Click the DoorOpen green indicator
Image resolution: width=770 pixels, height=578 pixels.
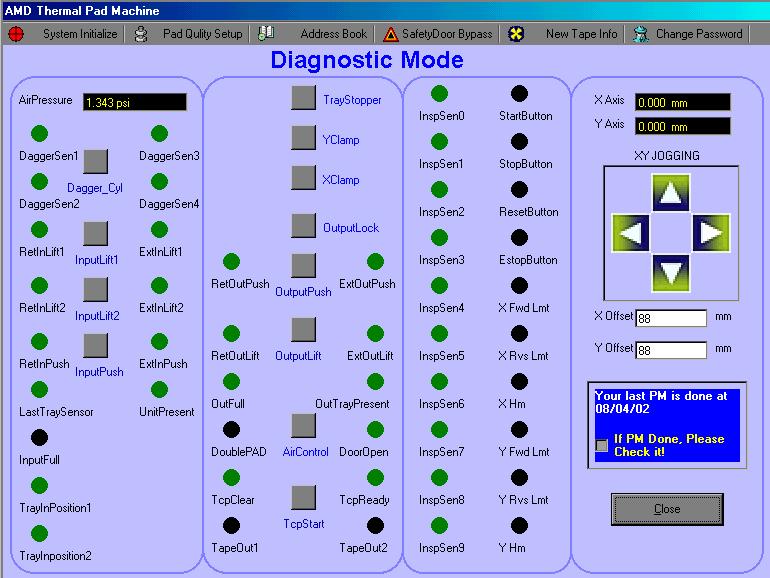pyautogui.click(x=375, y=429)
